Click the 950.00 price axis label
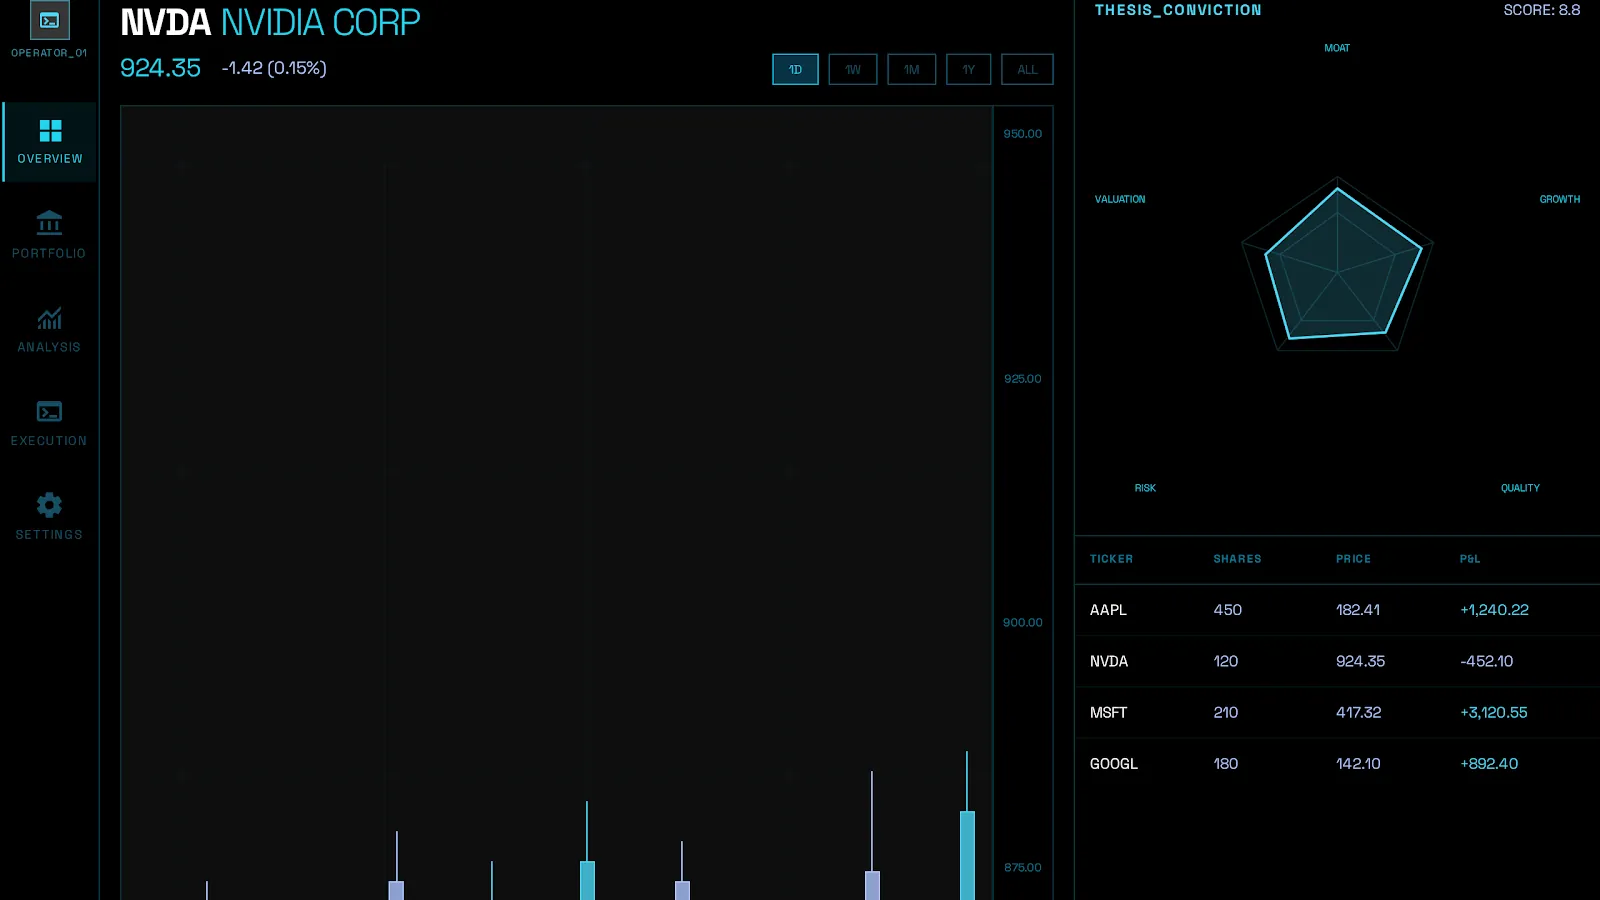 click(x=1022, y=134)
